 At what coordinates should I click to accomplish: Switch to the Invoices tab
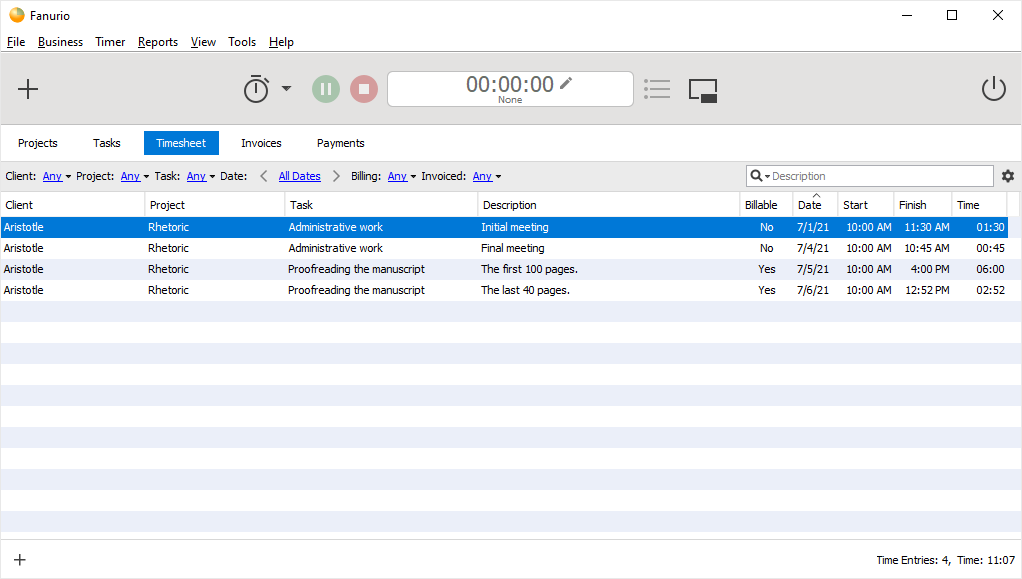point(261,143)
